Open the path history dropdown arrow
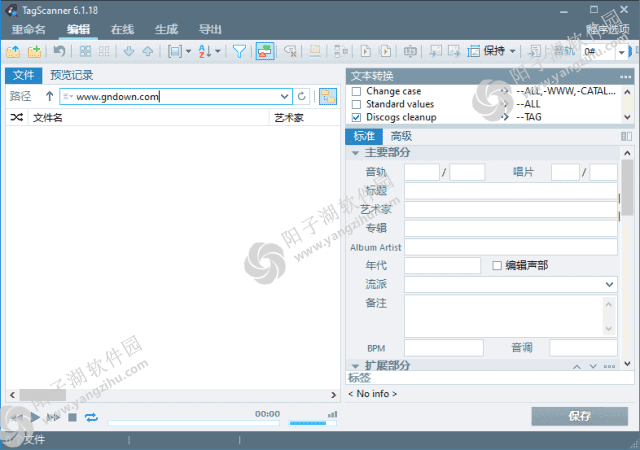Screen dimensions: 640x450 pos(284,96)
